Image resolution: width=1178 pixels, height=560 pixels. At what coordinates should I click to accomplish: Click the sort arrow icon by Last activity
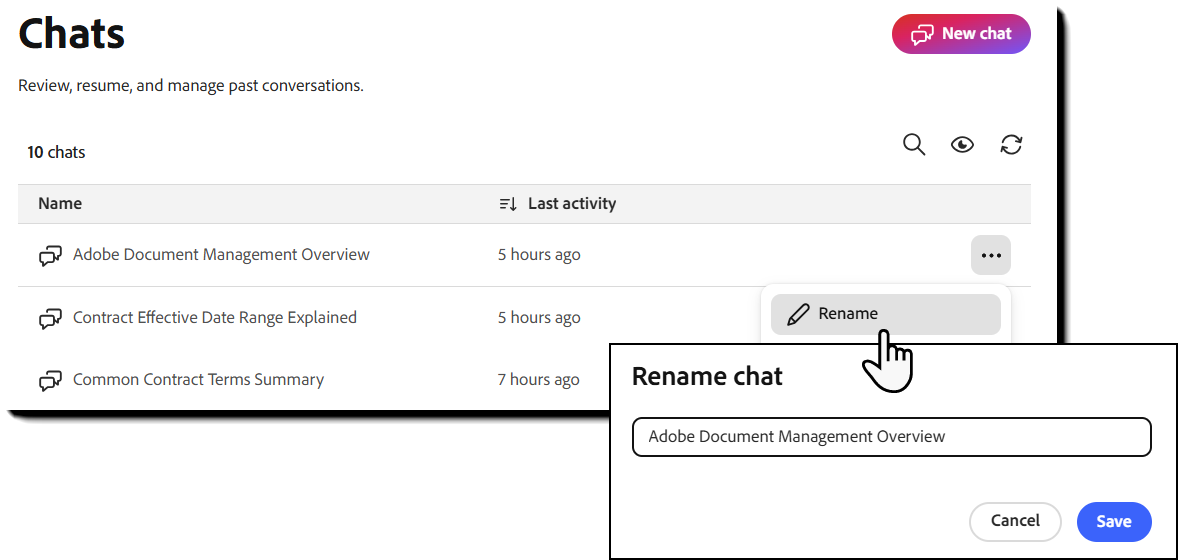pos(508,204)
